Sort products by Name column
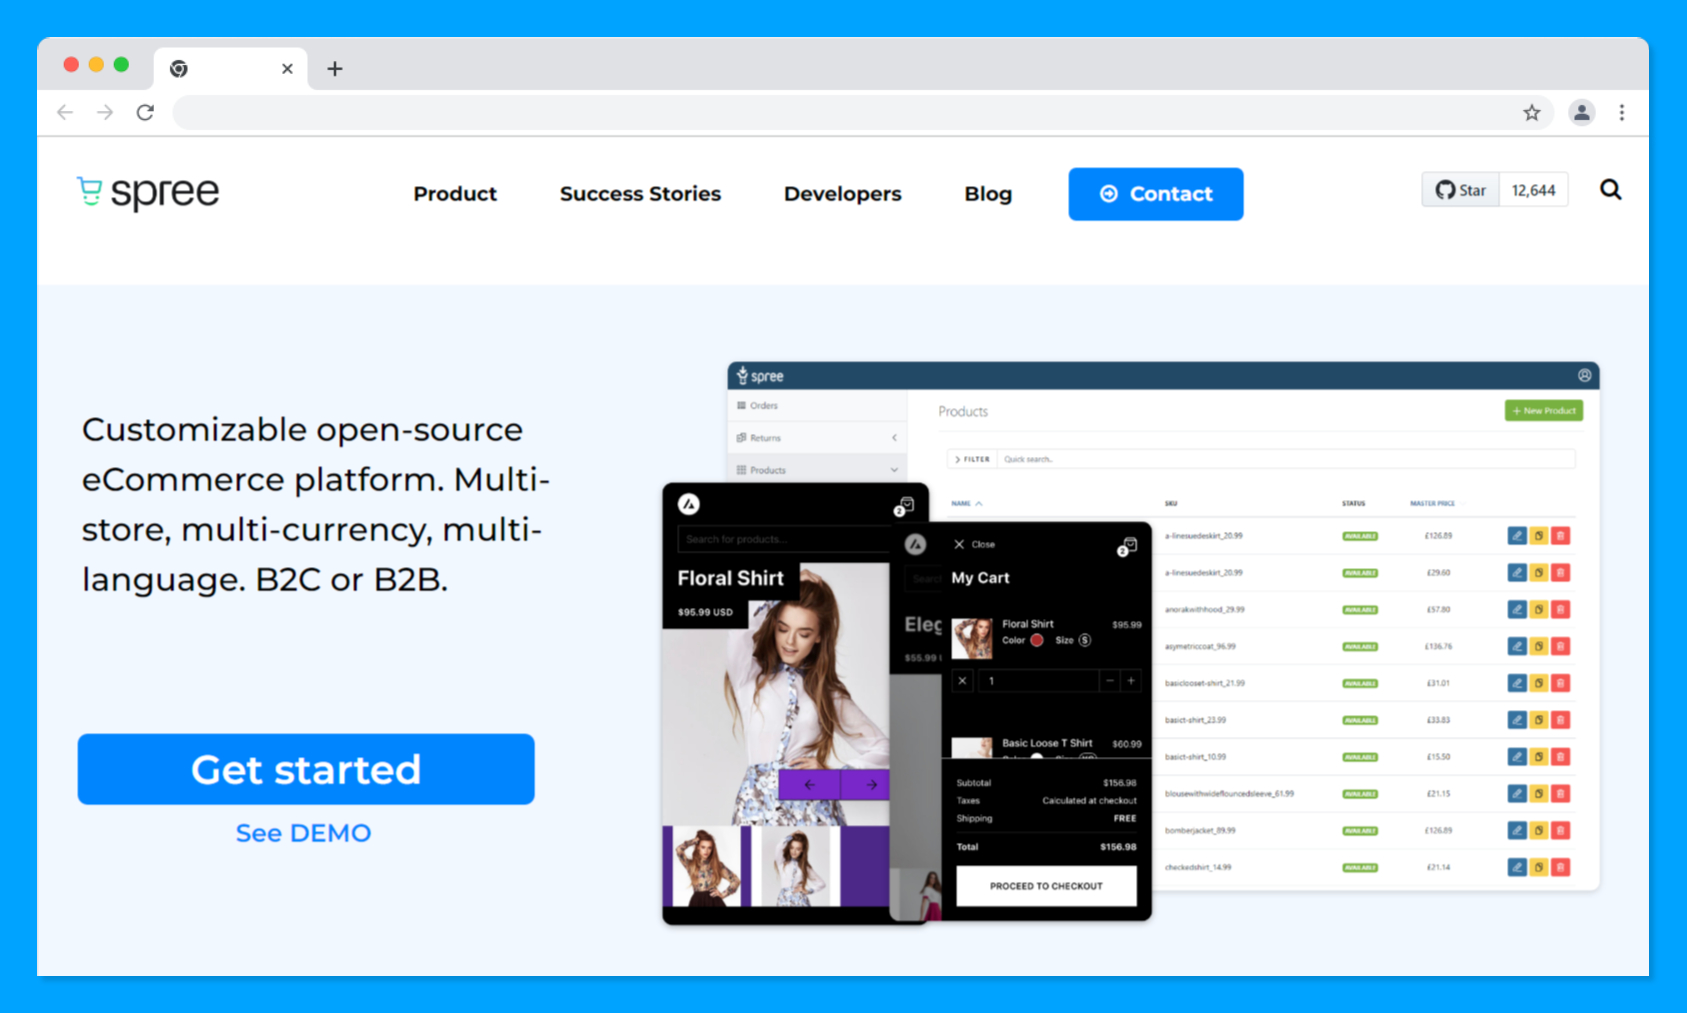Image resolution: width=1687 pixels, height=1013 pixels. 966,503
